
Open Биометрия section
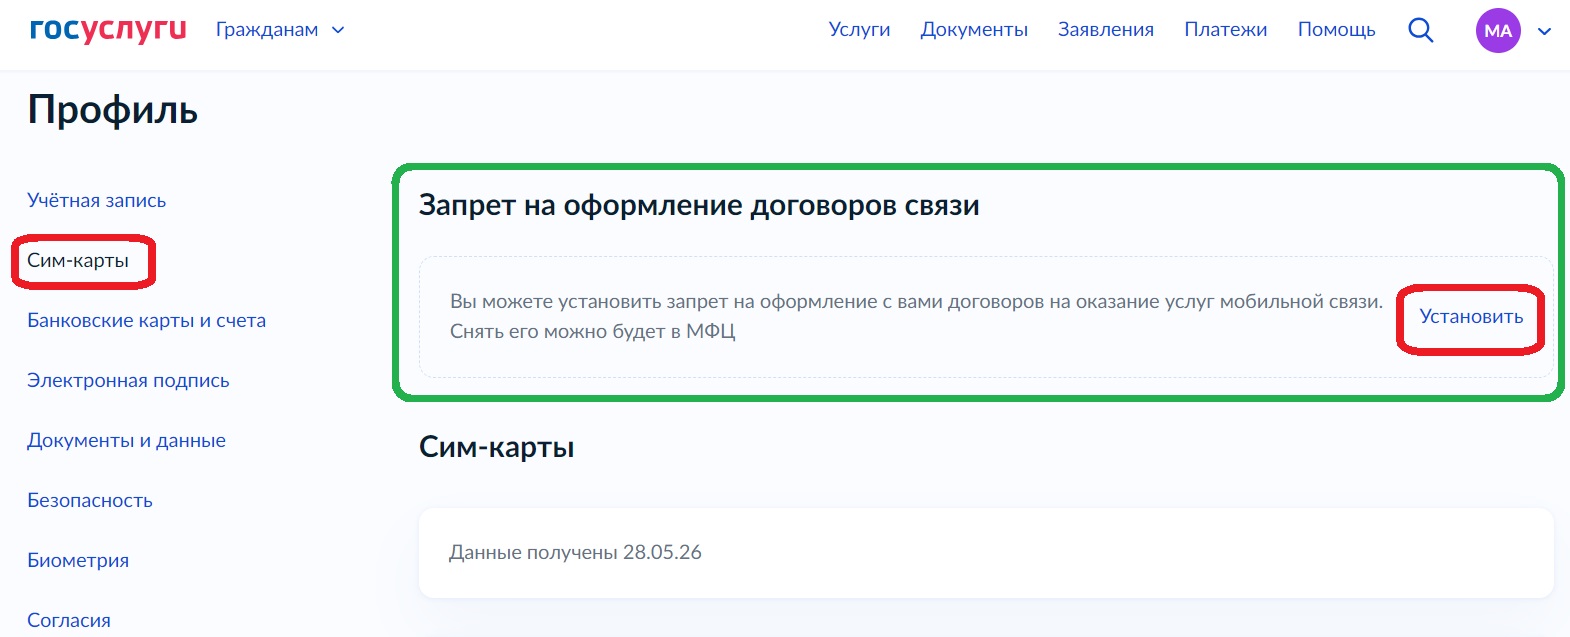pyautogui.click(x=78, y=560)
